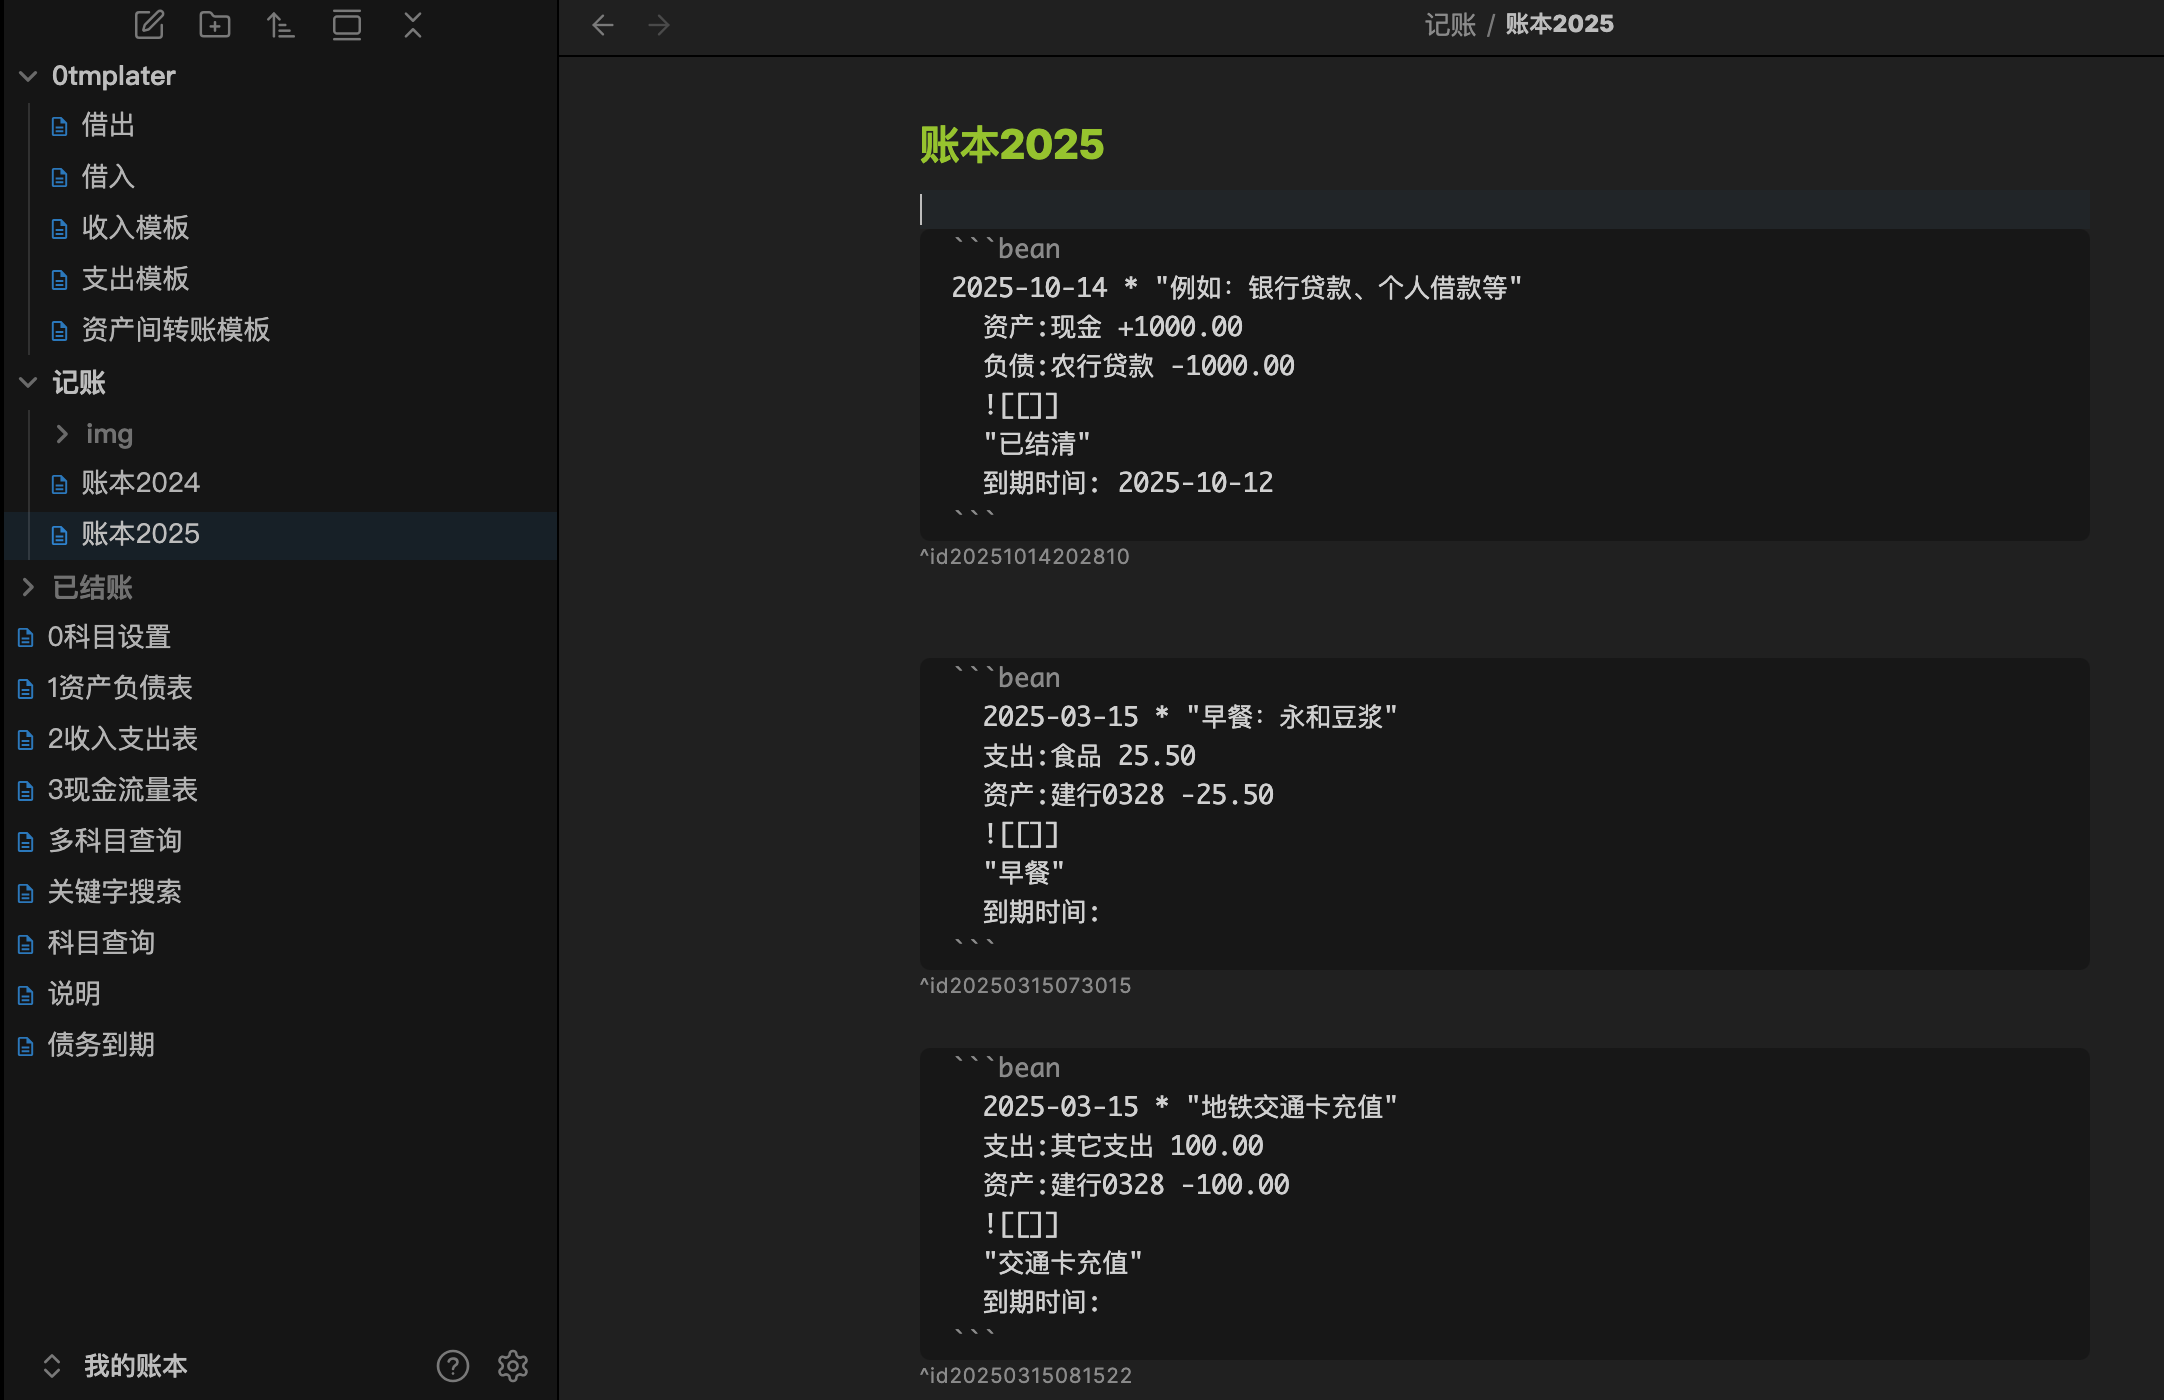Screen dimensions: 2164x1400
Task: Open the 账本2024 note
Action: click(x=140, y=483)
